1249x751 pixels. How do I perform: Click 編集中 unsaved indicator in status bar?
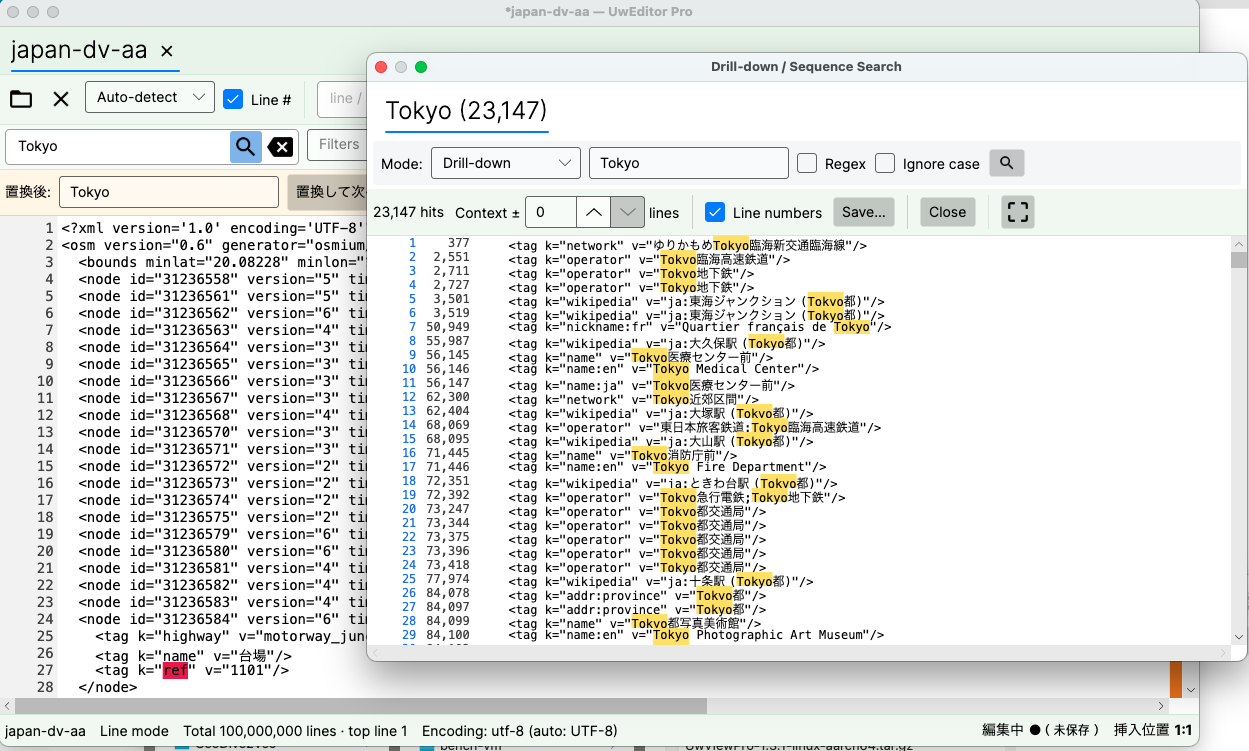(x=1041, y=731)
